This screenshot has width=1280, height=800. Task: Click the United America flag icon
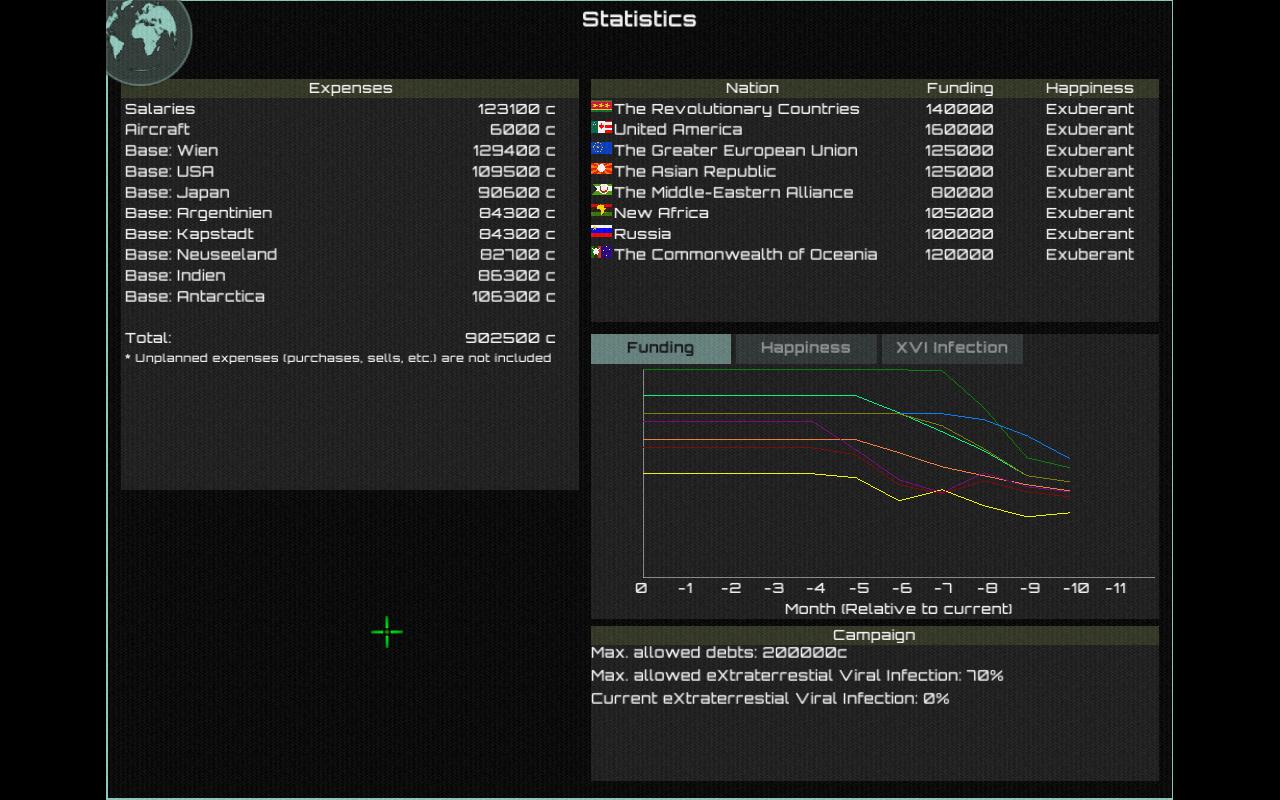601,129
